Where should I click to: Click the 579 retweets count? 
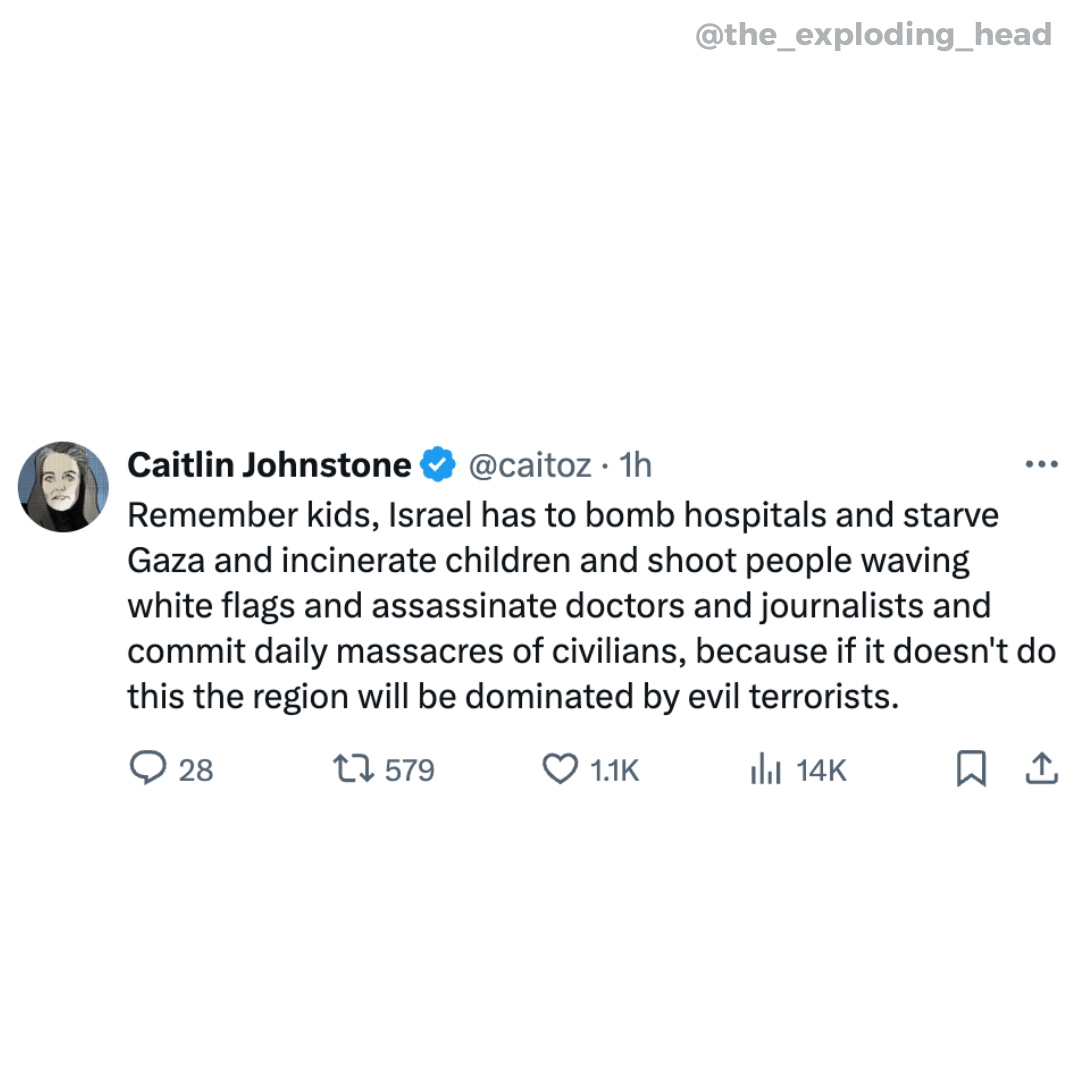click(409, 770)
